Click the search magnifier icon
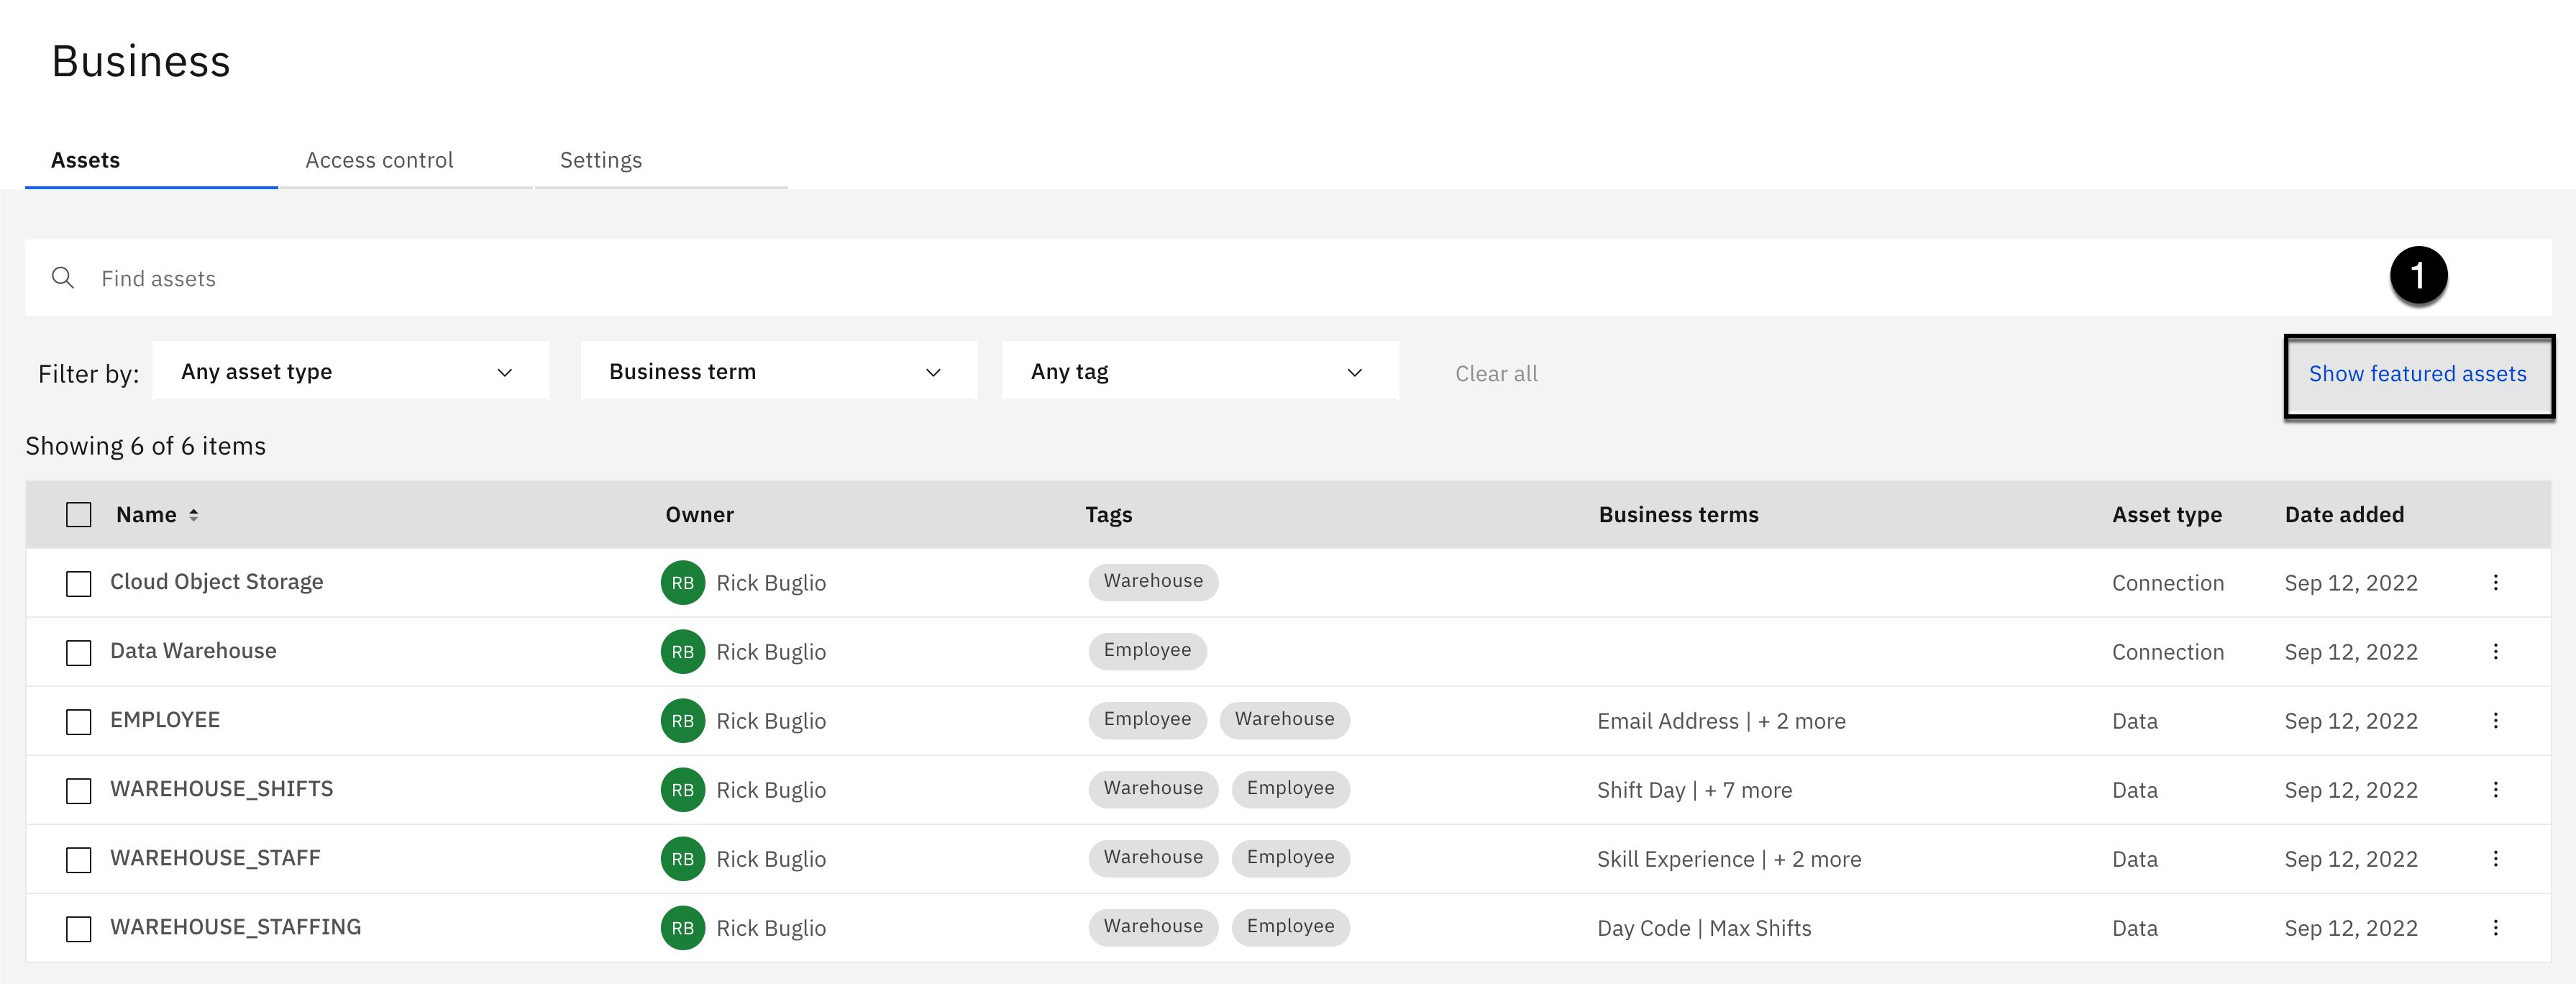 tap(63, 278)
